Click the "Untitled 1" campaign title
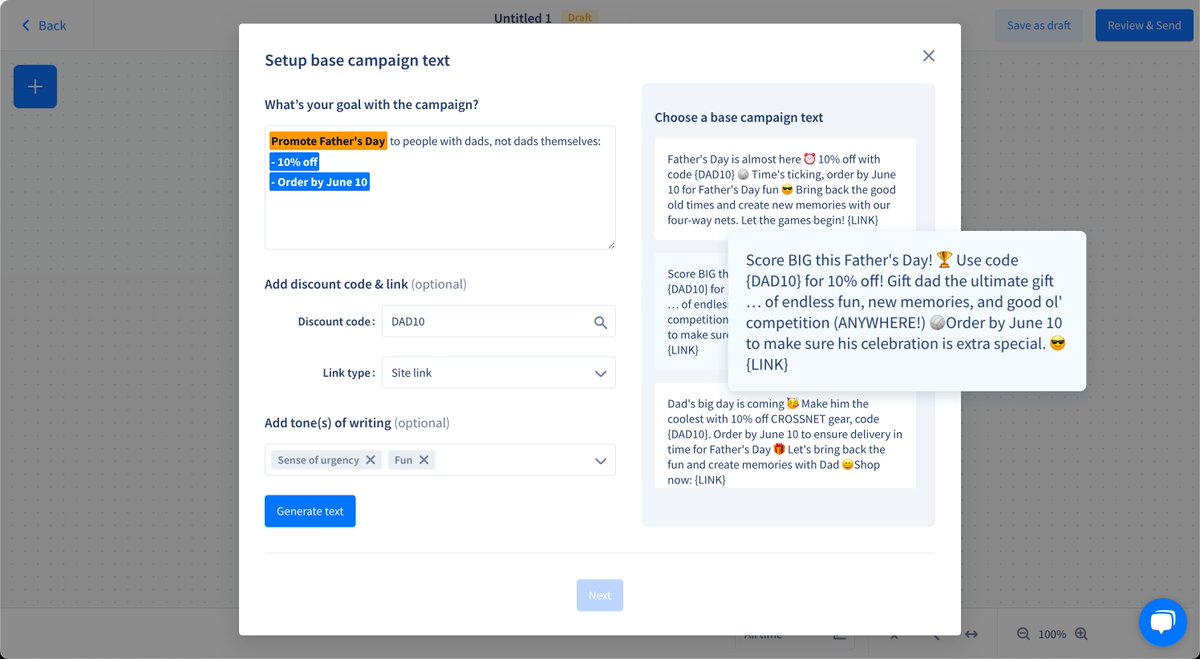The width and height of the screenshot is (1200, 659). point(522,18)
